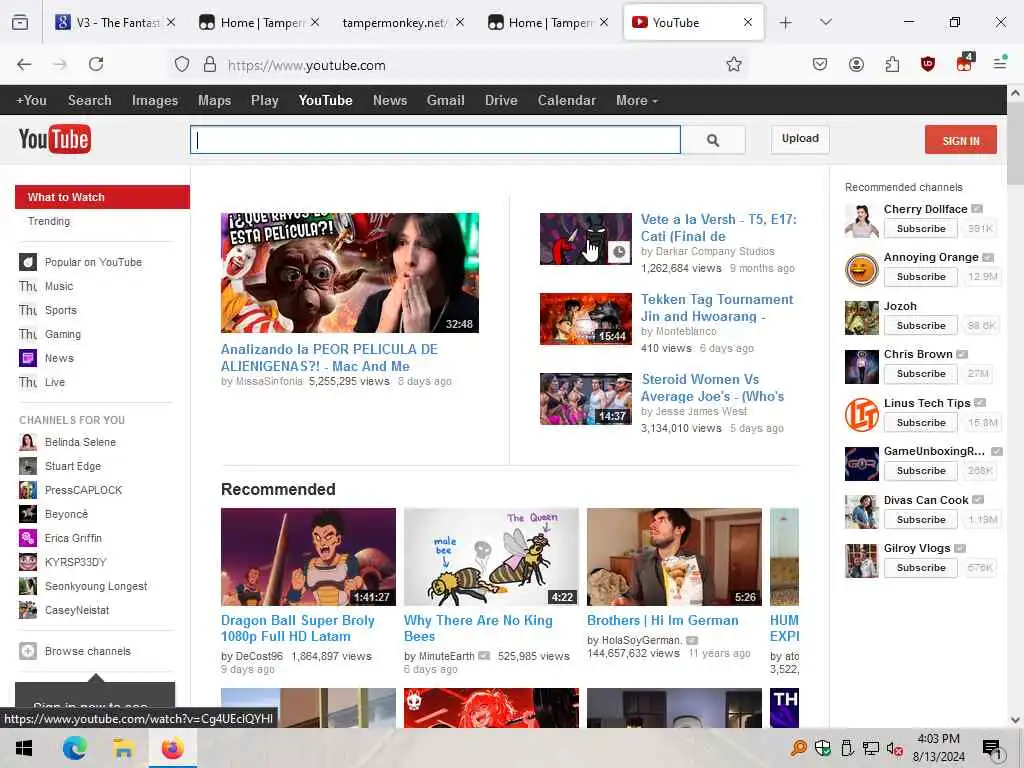Open the list all tabs chevron
Viewport: 1024px width, 768px height.
pyautogui.click(x=825, y=23)
